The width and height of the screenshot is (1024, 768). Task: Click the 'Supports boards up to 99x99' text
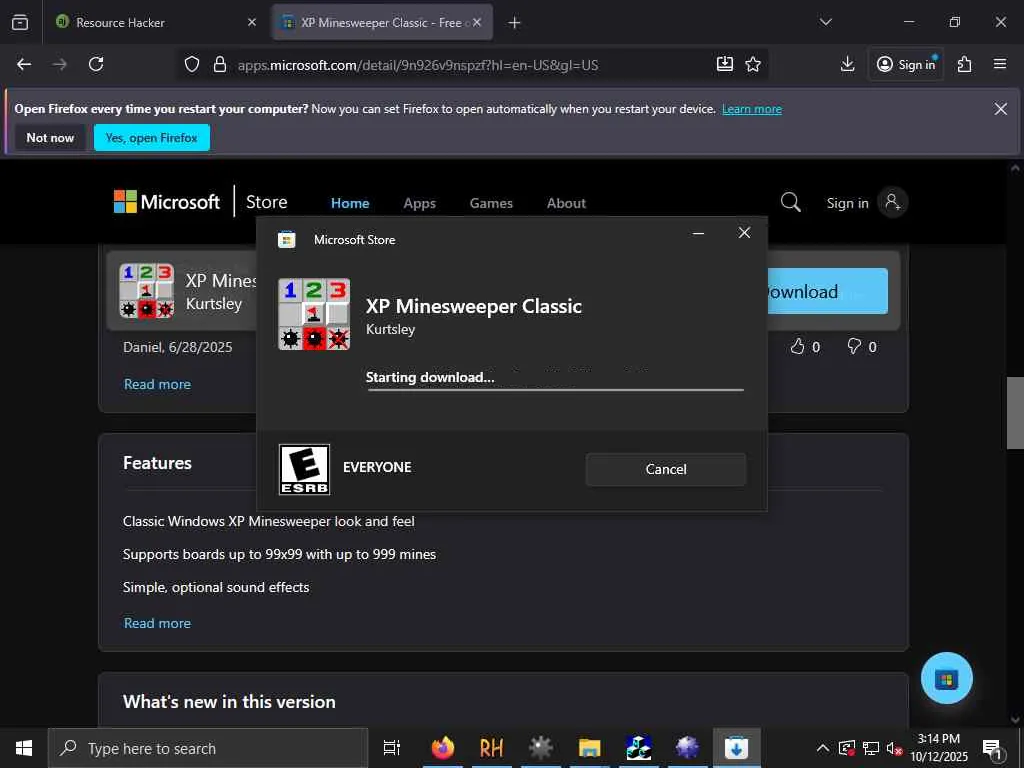280,554
